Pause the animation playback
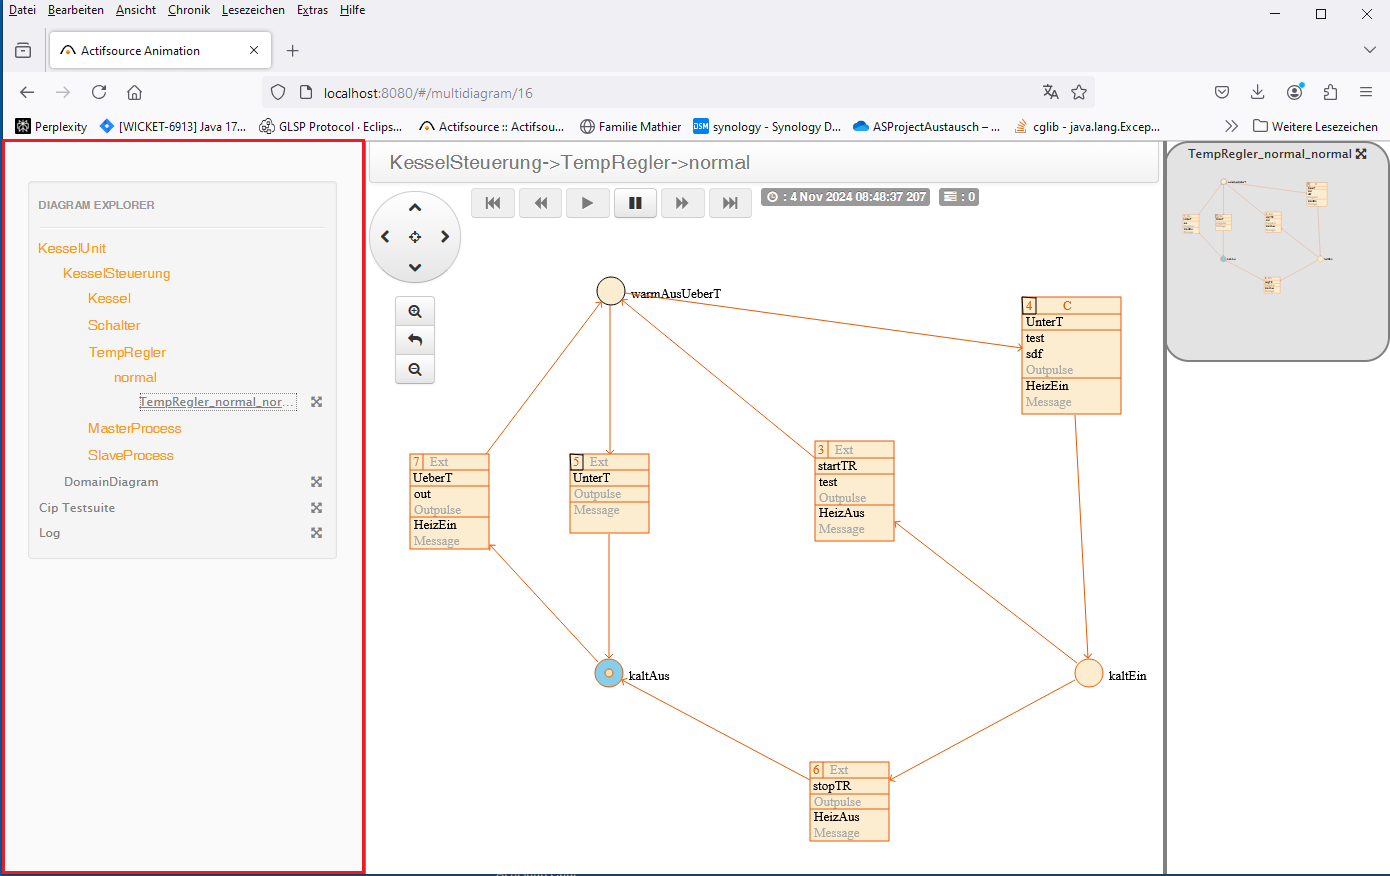The image size is (1390, 876). (x=635, y=203)
